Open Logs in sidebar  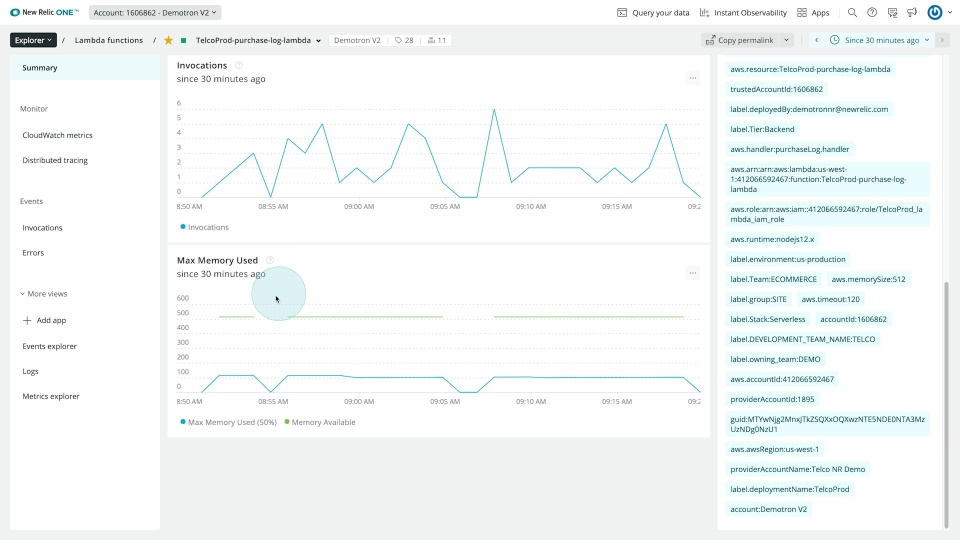pos(30,372)
